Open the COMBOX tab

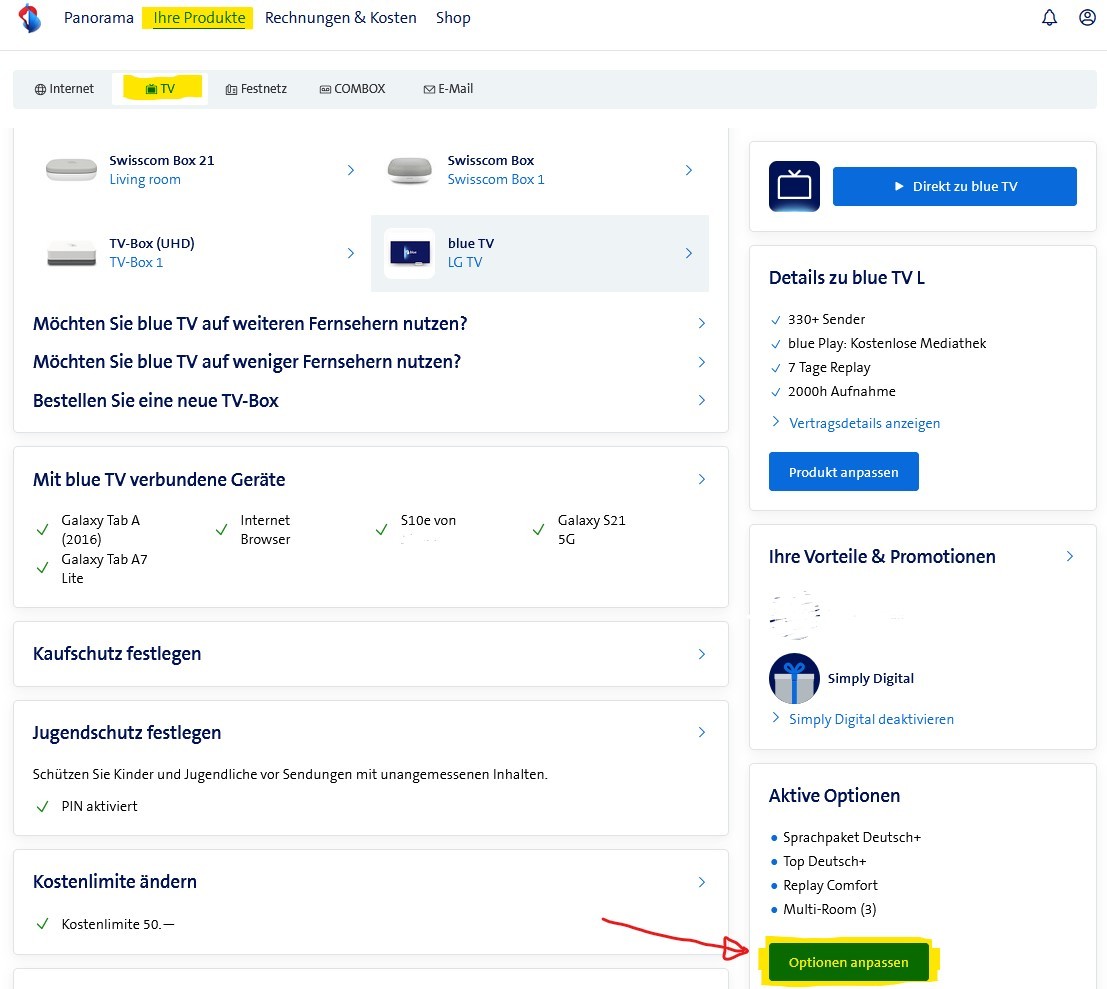point(352,89)
